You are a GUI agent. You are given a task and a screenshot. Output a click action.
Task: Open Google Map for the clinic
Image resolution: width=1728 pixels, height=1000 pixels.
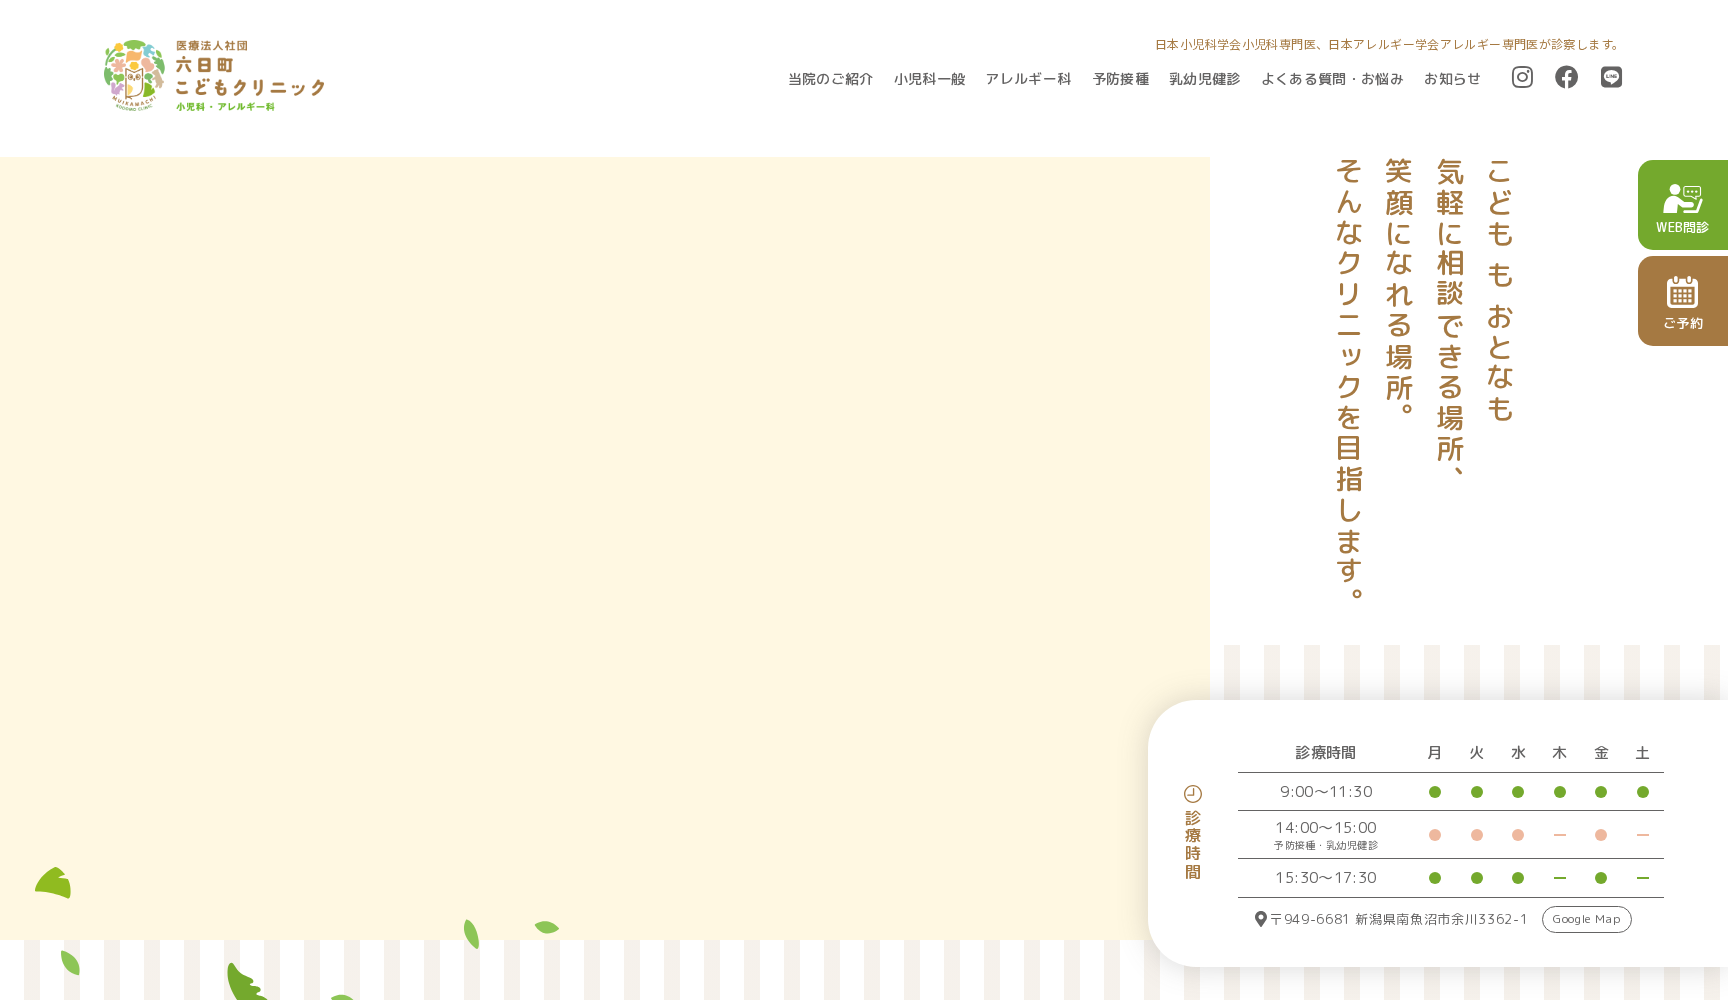(x=1586, y=919)
